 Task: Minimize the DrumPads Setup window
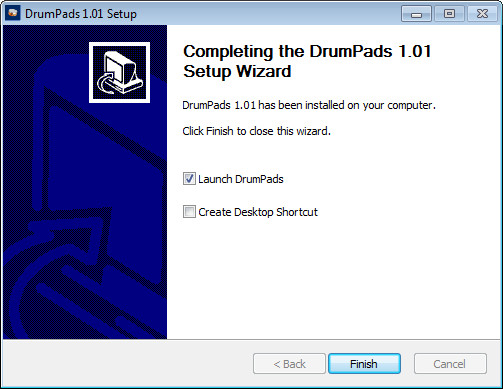coord(416,14)
